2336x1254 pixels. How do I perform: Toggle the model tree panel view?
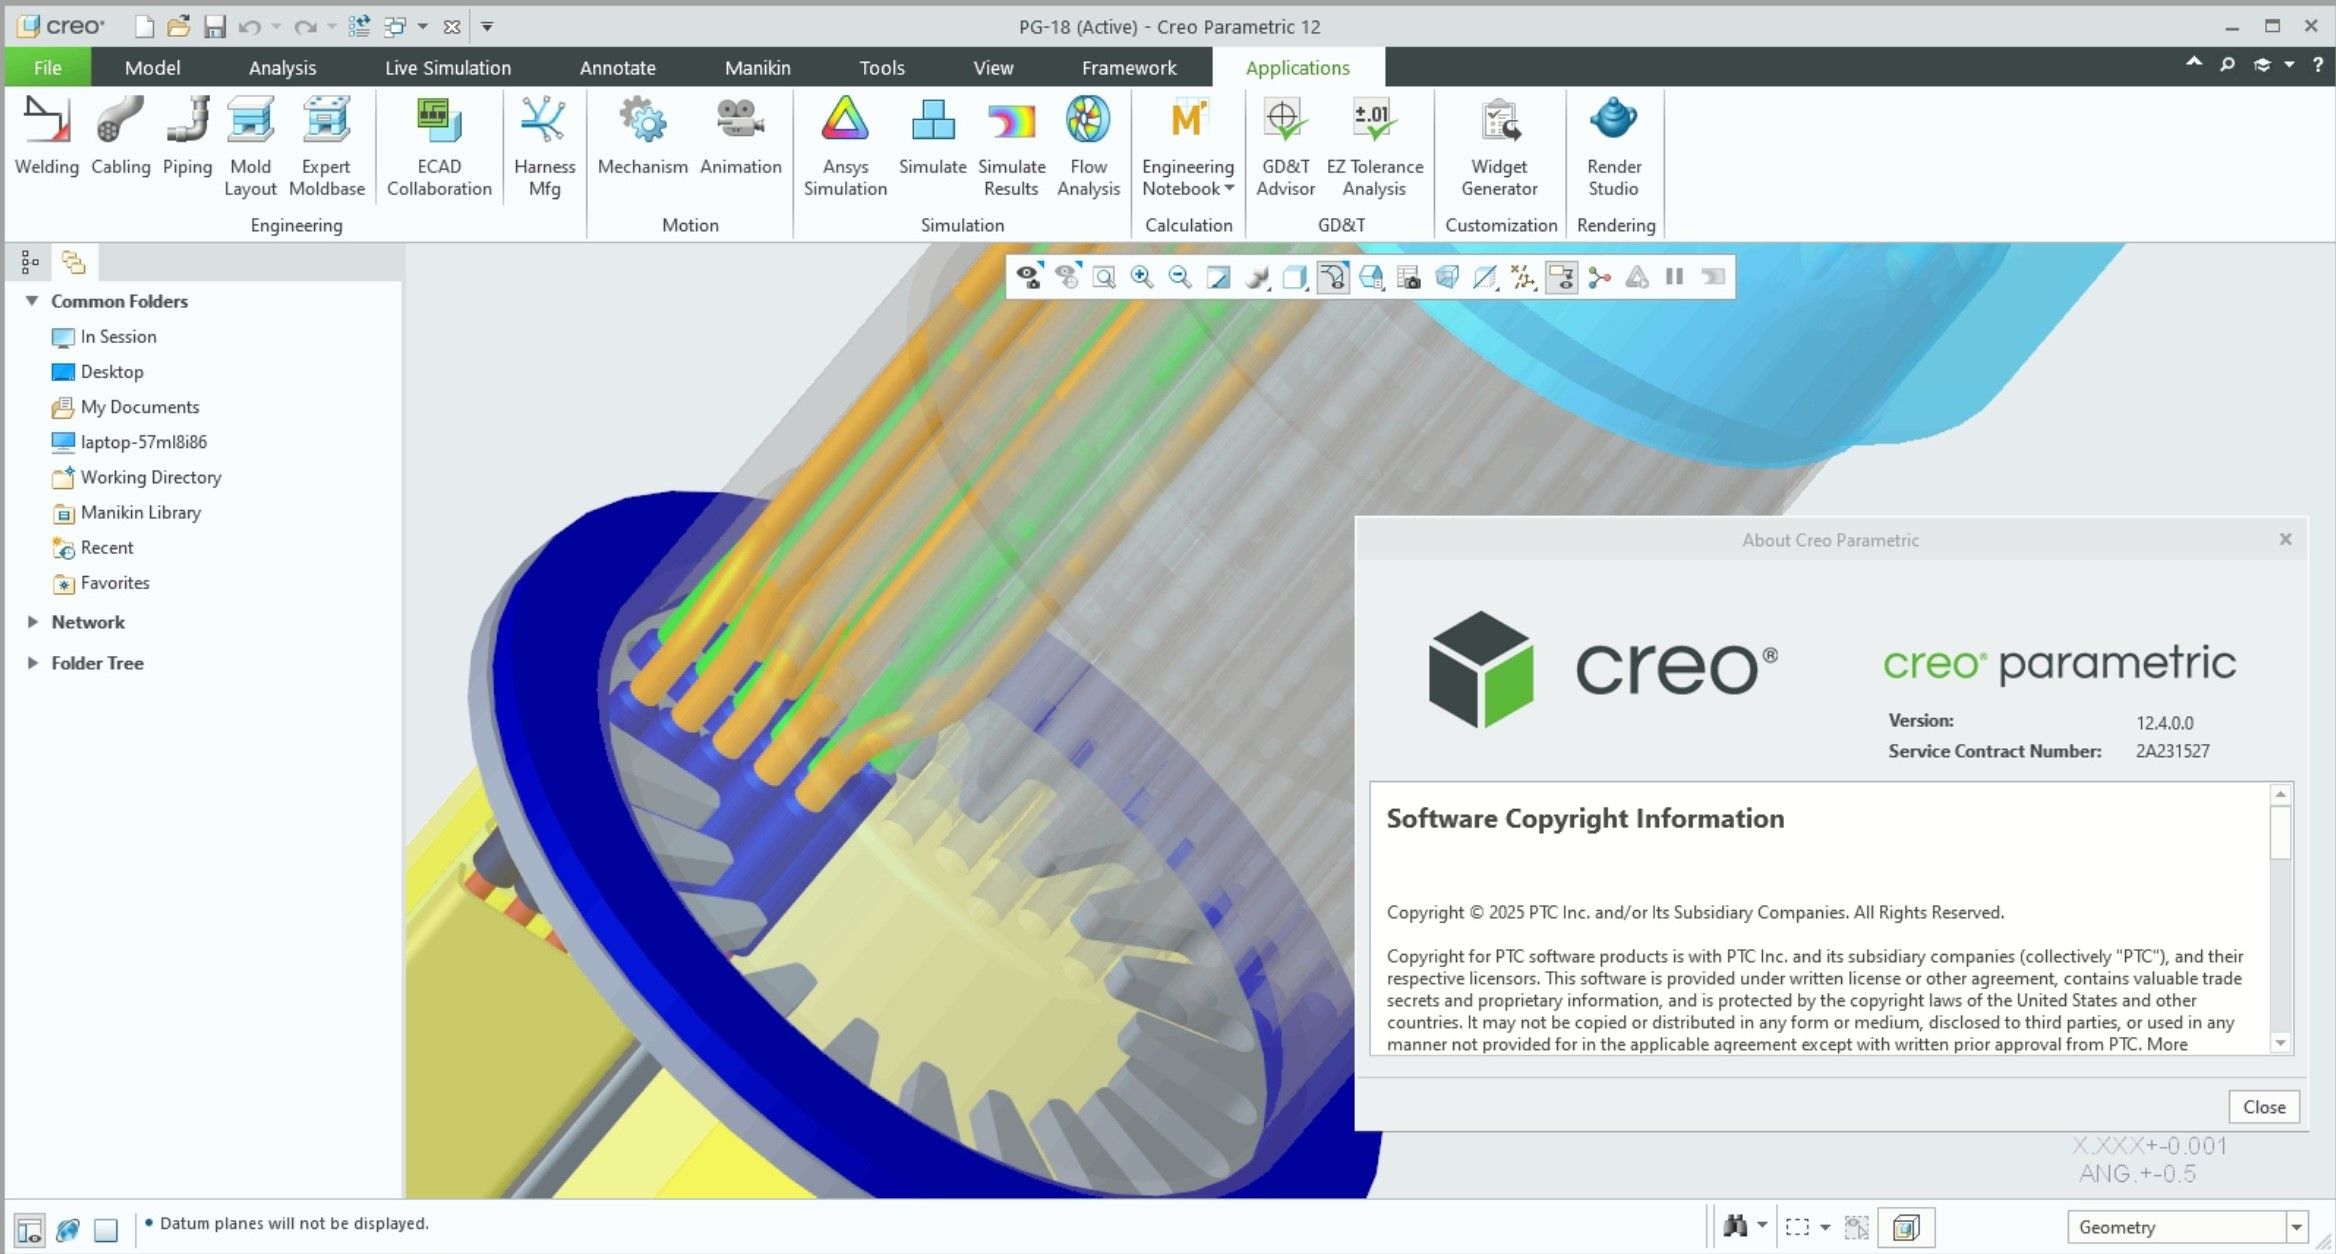point(29,263)
